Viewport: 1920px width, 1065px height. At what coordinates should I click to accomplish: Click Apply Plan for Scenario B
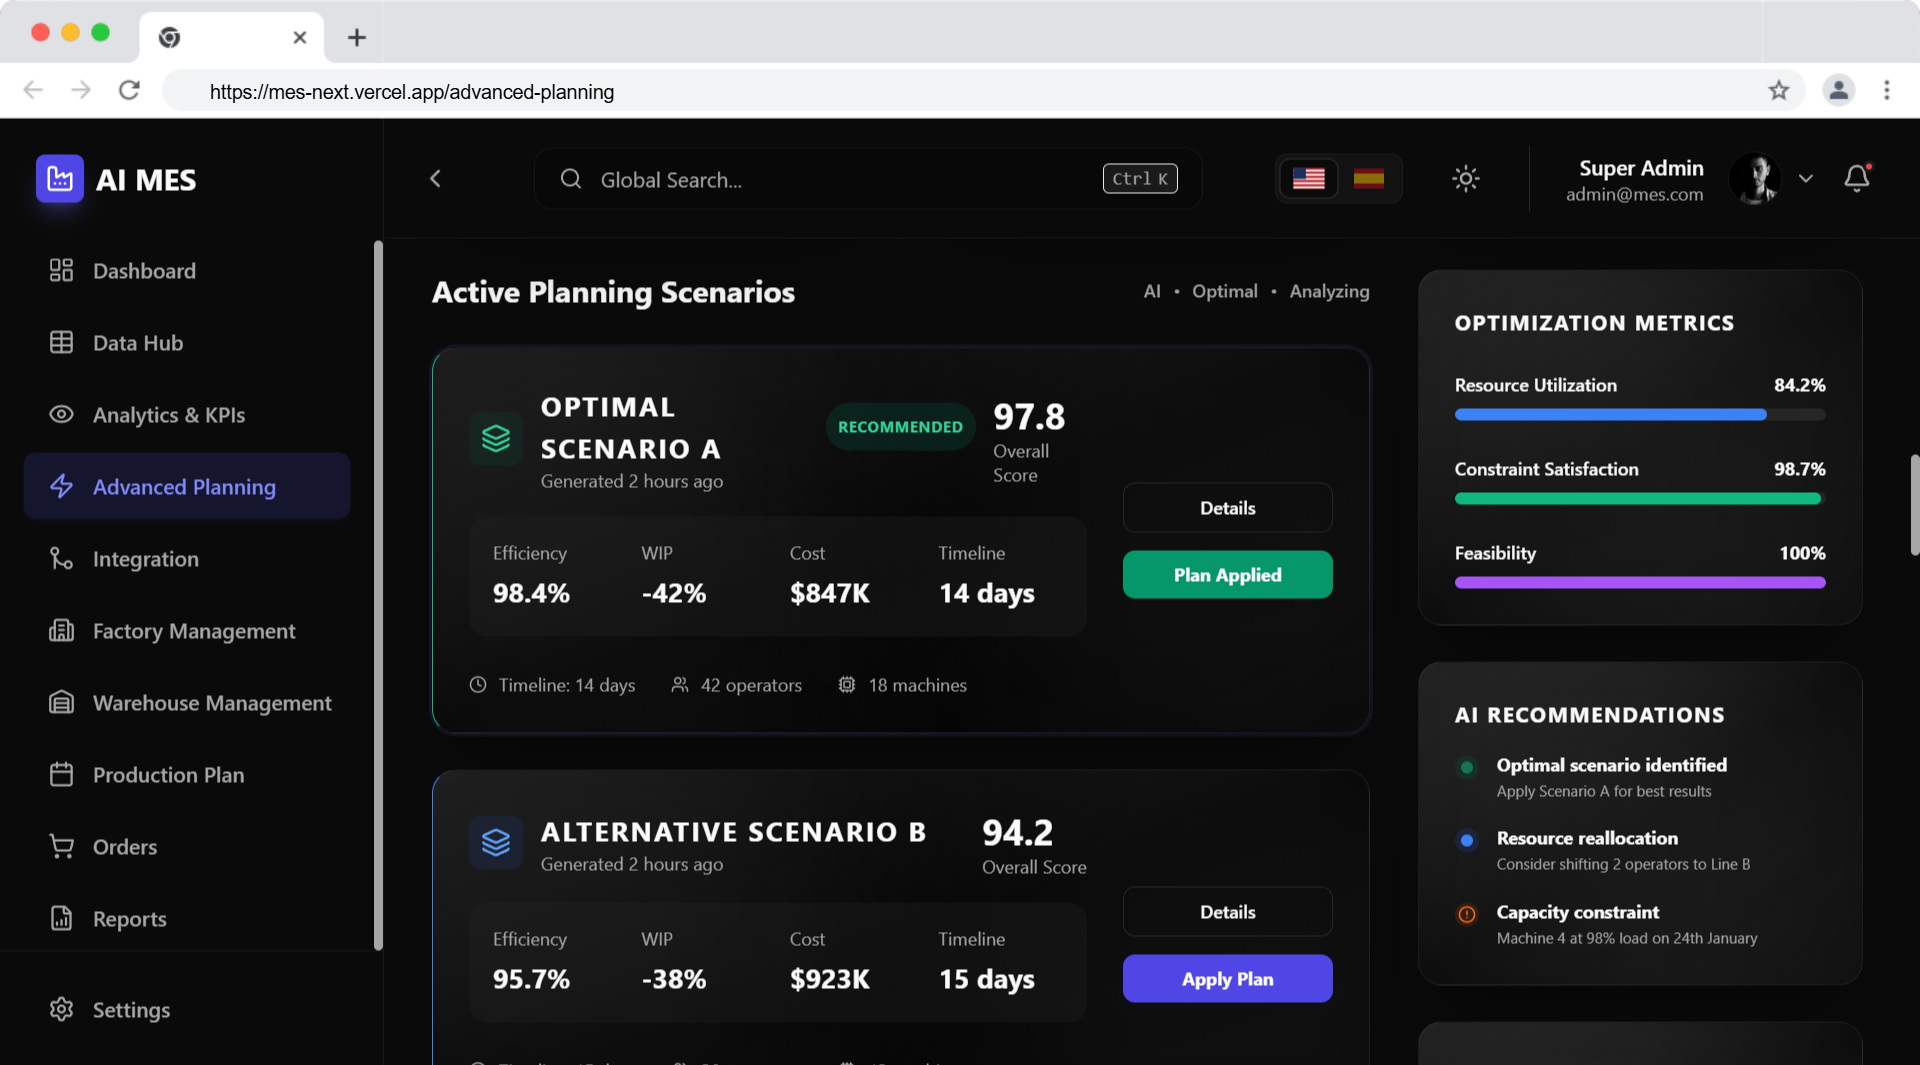pyautogui.click(x=1227, y=979)
